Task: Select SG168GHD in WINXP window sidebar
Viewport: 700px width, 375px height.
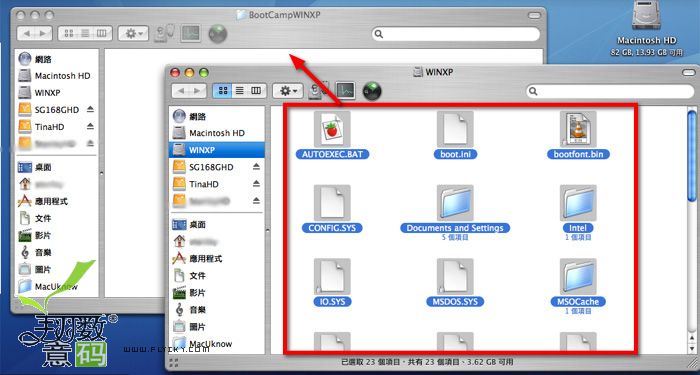Action: (x=211, y=167)
